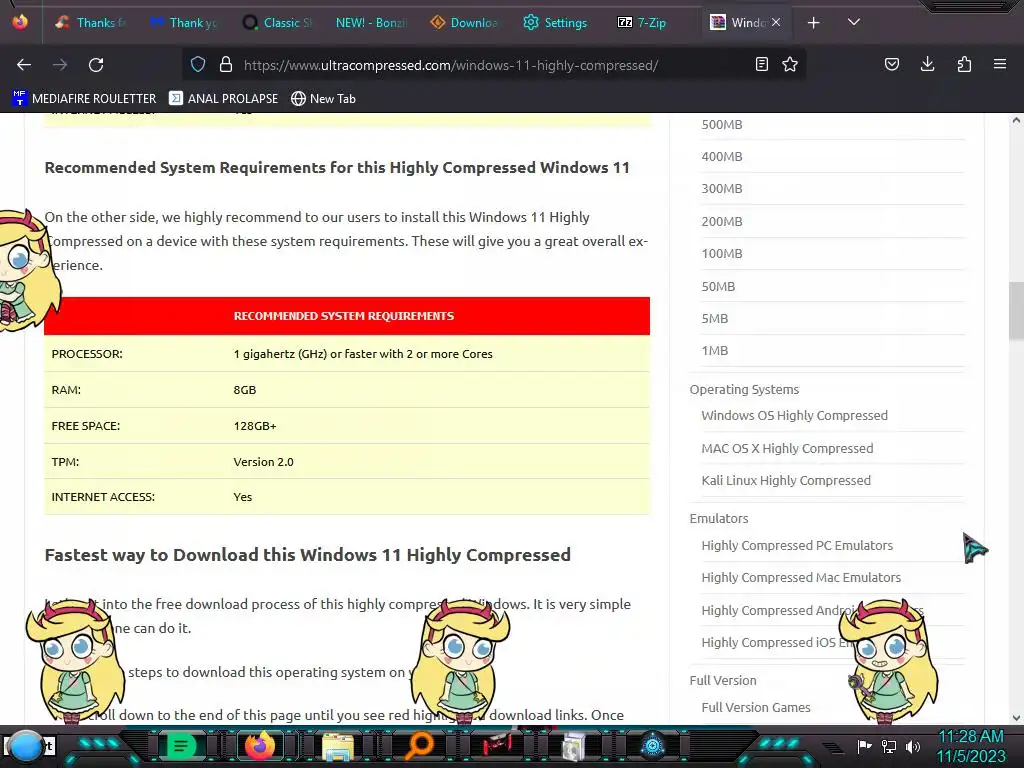The width and height of the screenshot is (1024, 768).
Task: Select the '128GB+' free space cell
Action: pyautogui.click(x=255, y=426)
